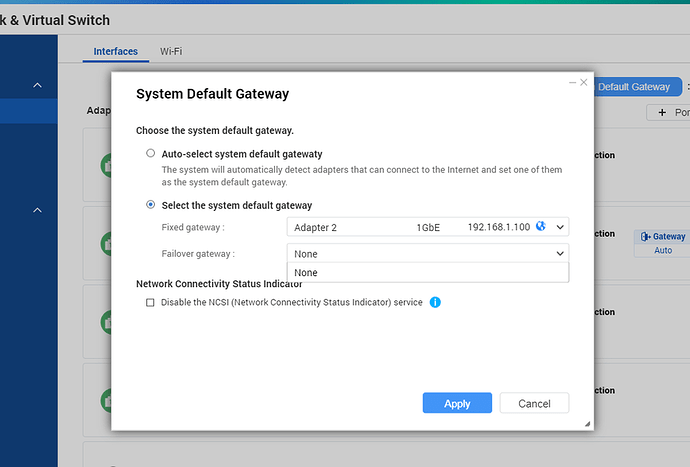The image size is (690, 467).
Task: Click the Gateway Auto badge
Action: coord(662,243)
